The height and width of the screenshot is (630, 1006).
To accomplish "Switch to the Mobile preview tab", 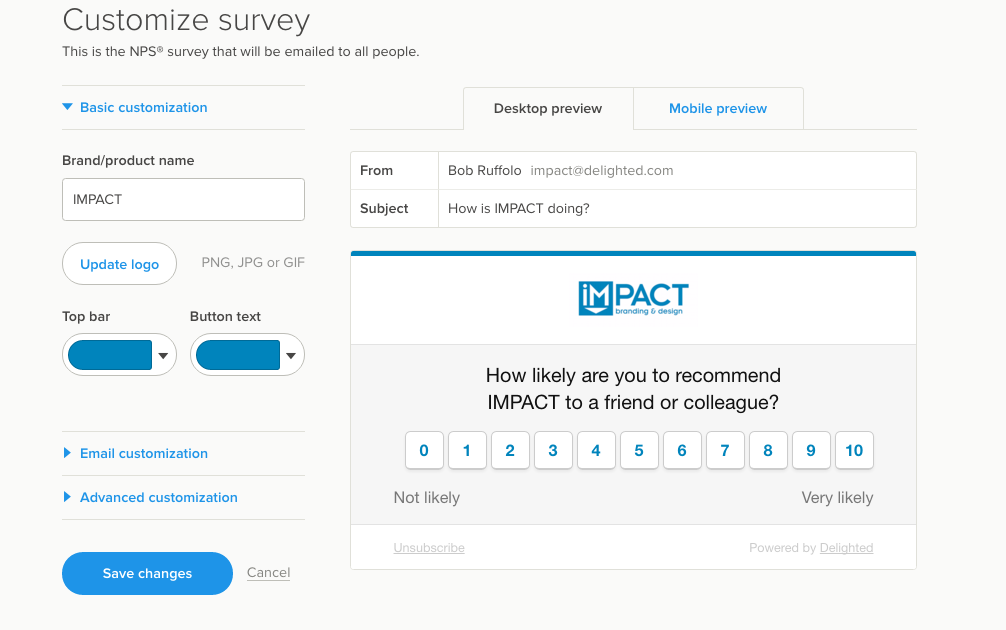I will [x=718, y=108].
